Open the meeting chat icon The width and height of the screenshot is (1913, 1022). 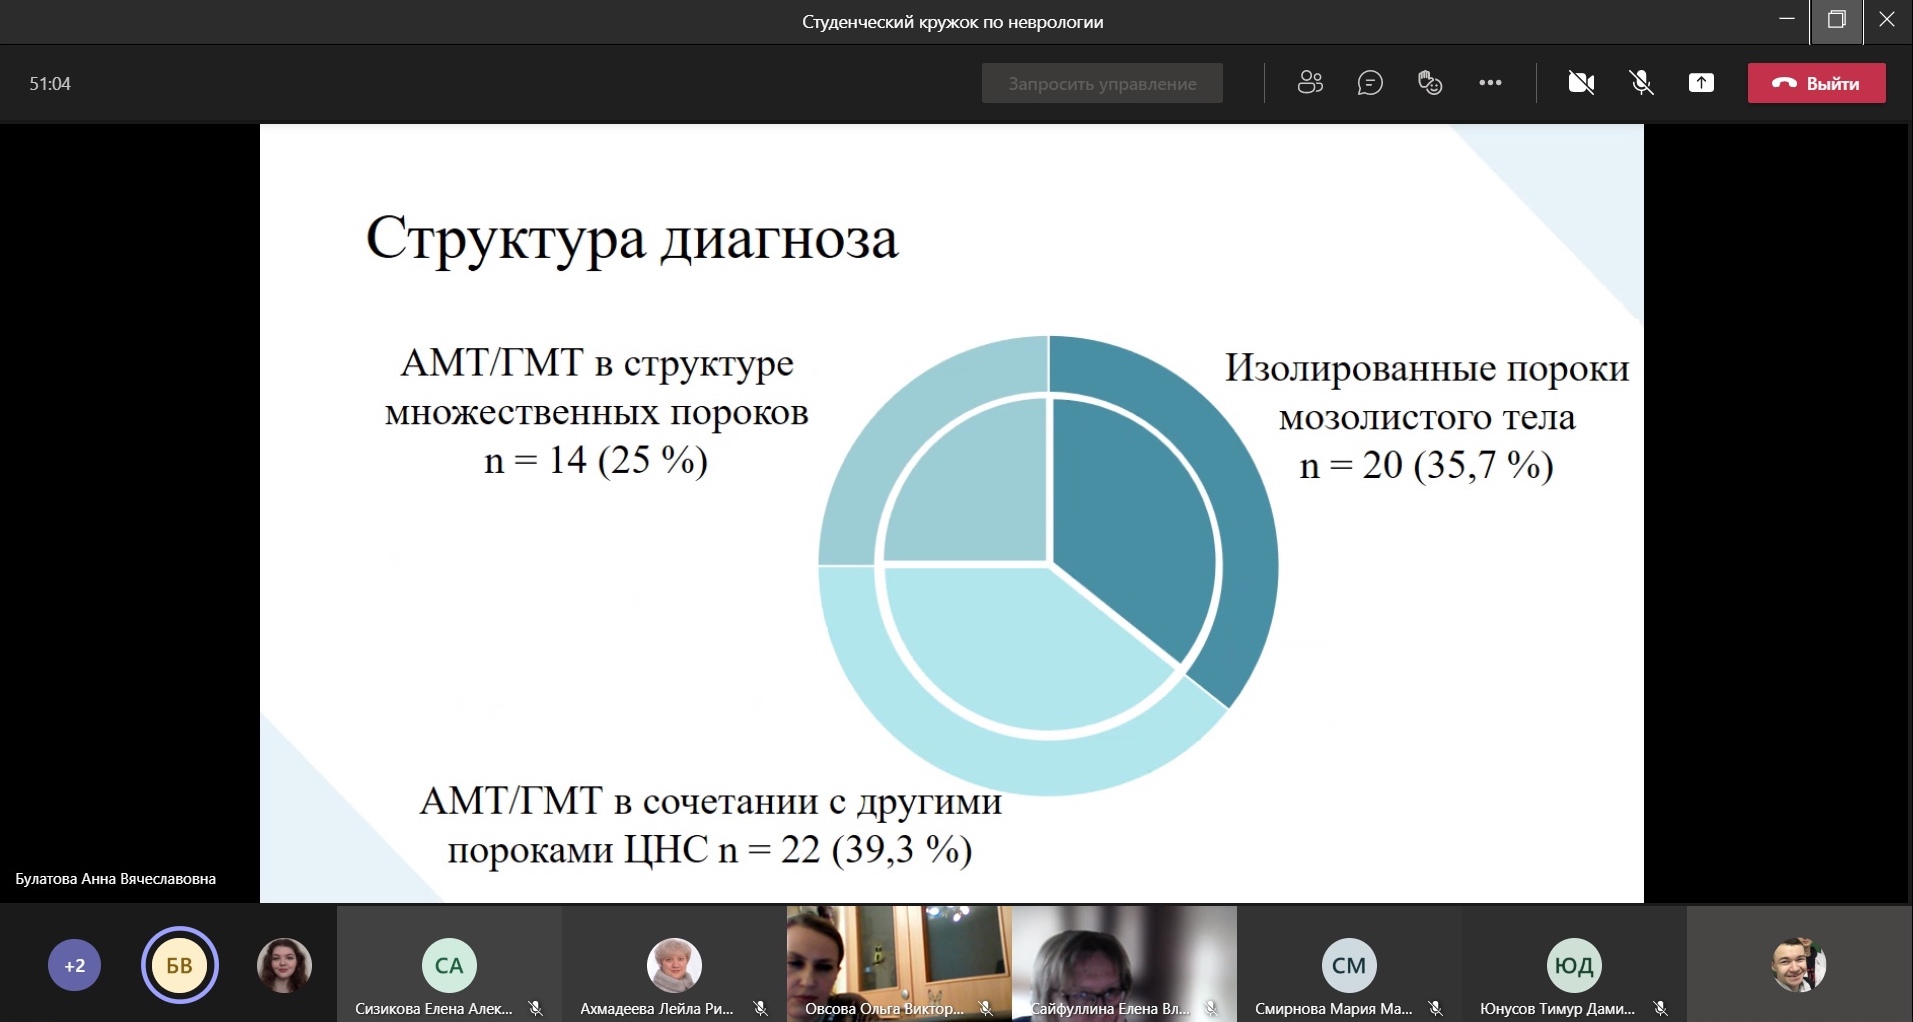1370,83
